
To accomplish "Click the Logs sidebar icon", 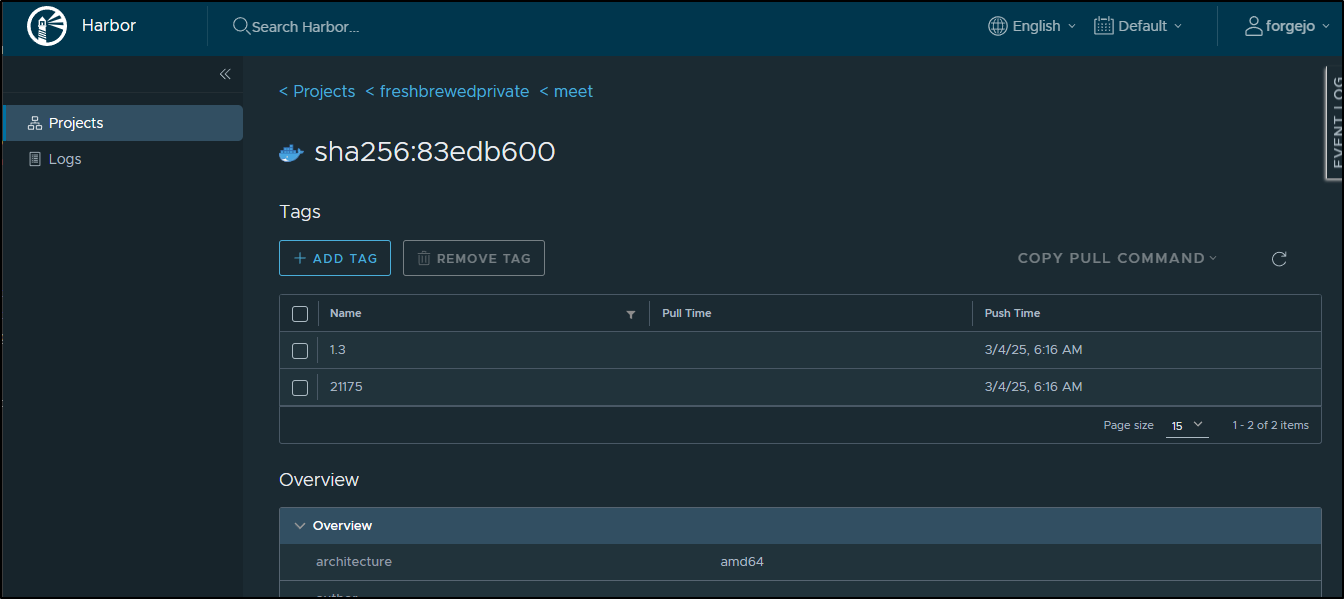I will (x=35, y=159).
